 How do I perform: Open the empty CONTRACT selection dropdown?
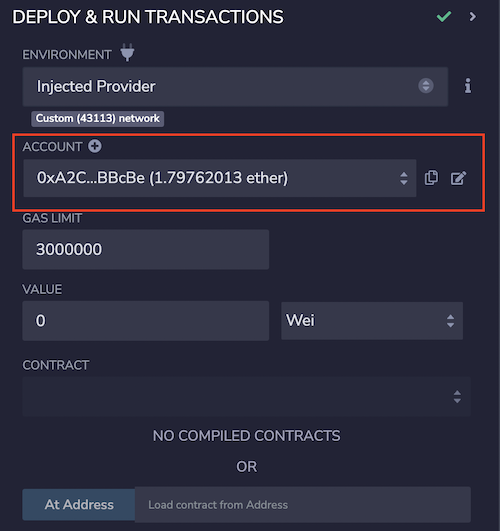(247, 397)
